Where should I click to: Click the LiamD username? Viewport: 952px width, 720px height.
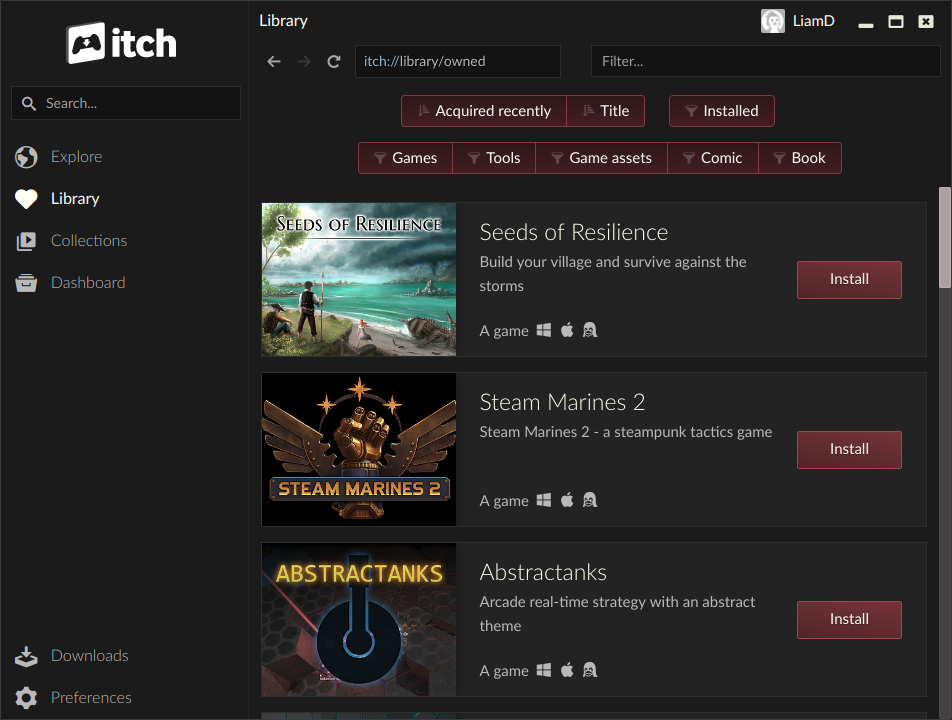click(814, 21)
